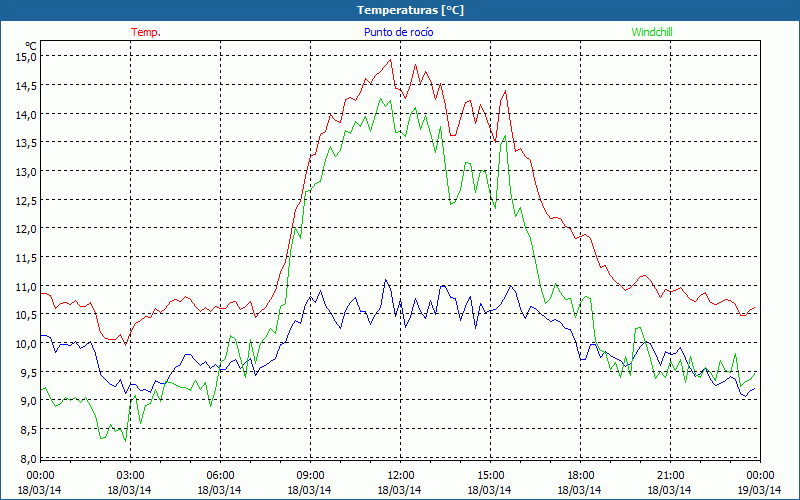Click the 18:00 time axis label
The width and height of the screenshot is (800, 500).
(x=580, y=475)
